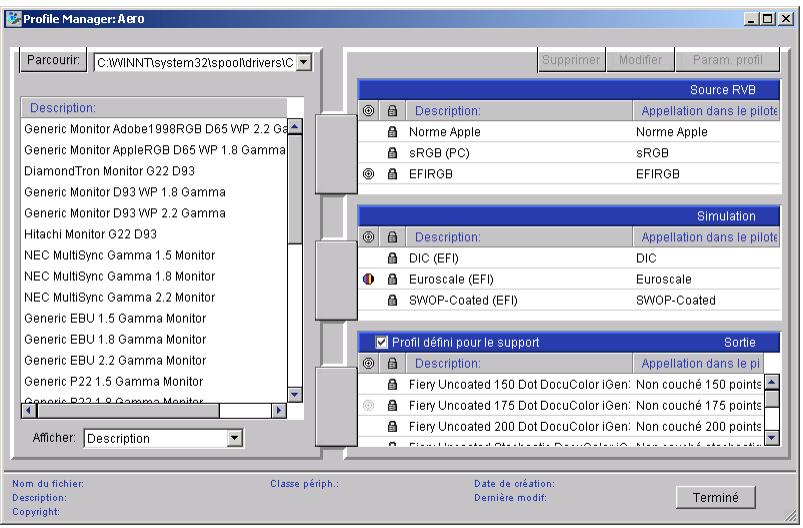Select the SWOP-Coated (EFI) simulation profile
The height and width of the screenshot is (528, 803).
569,300
